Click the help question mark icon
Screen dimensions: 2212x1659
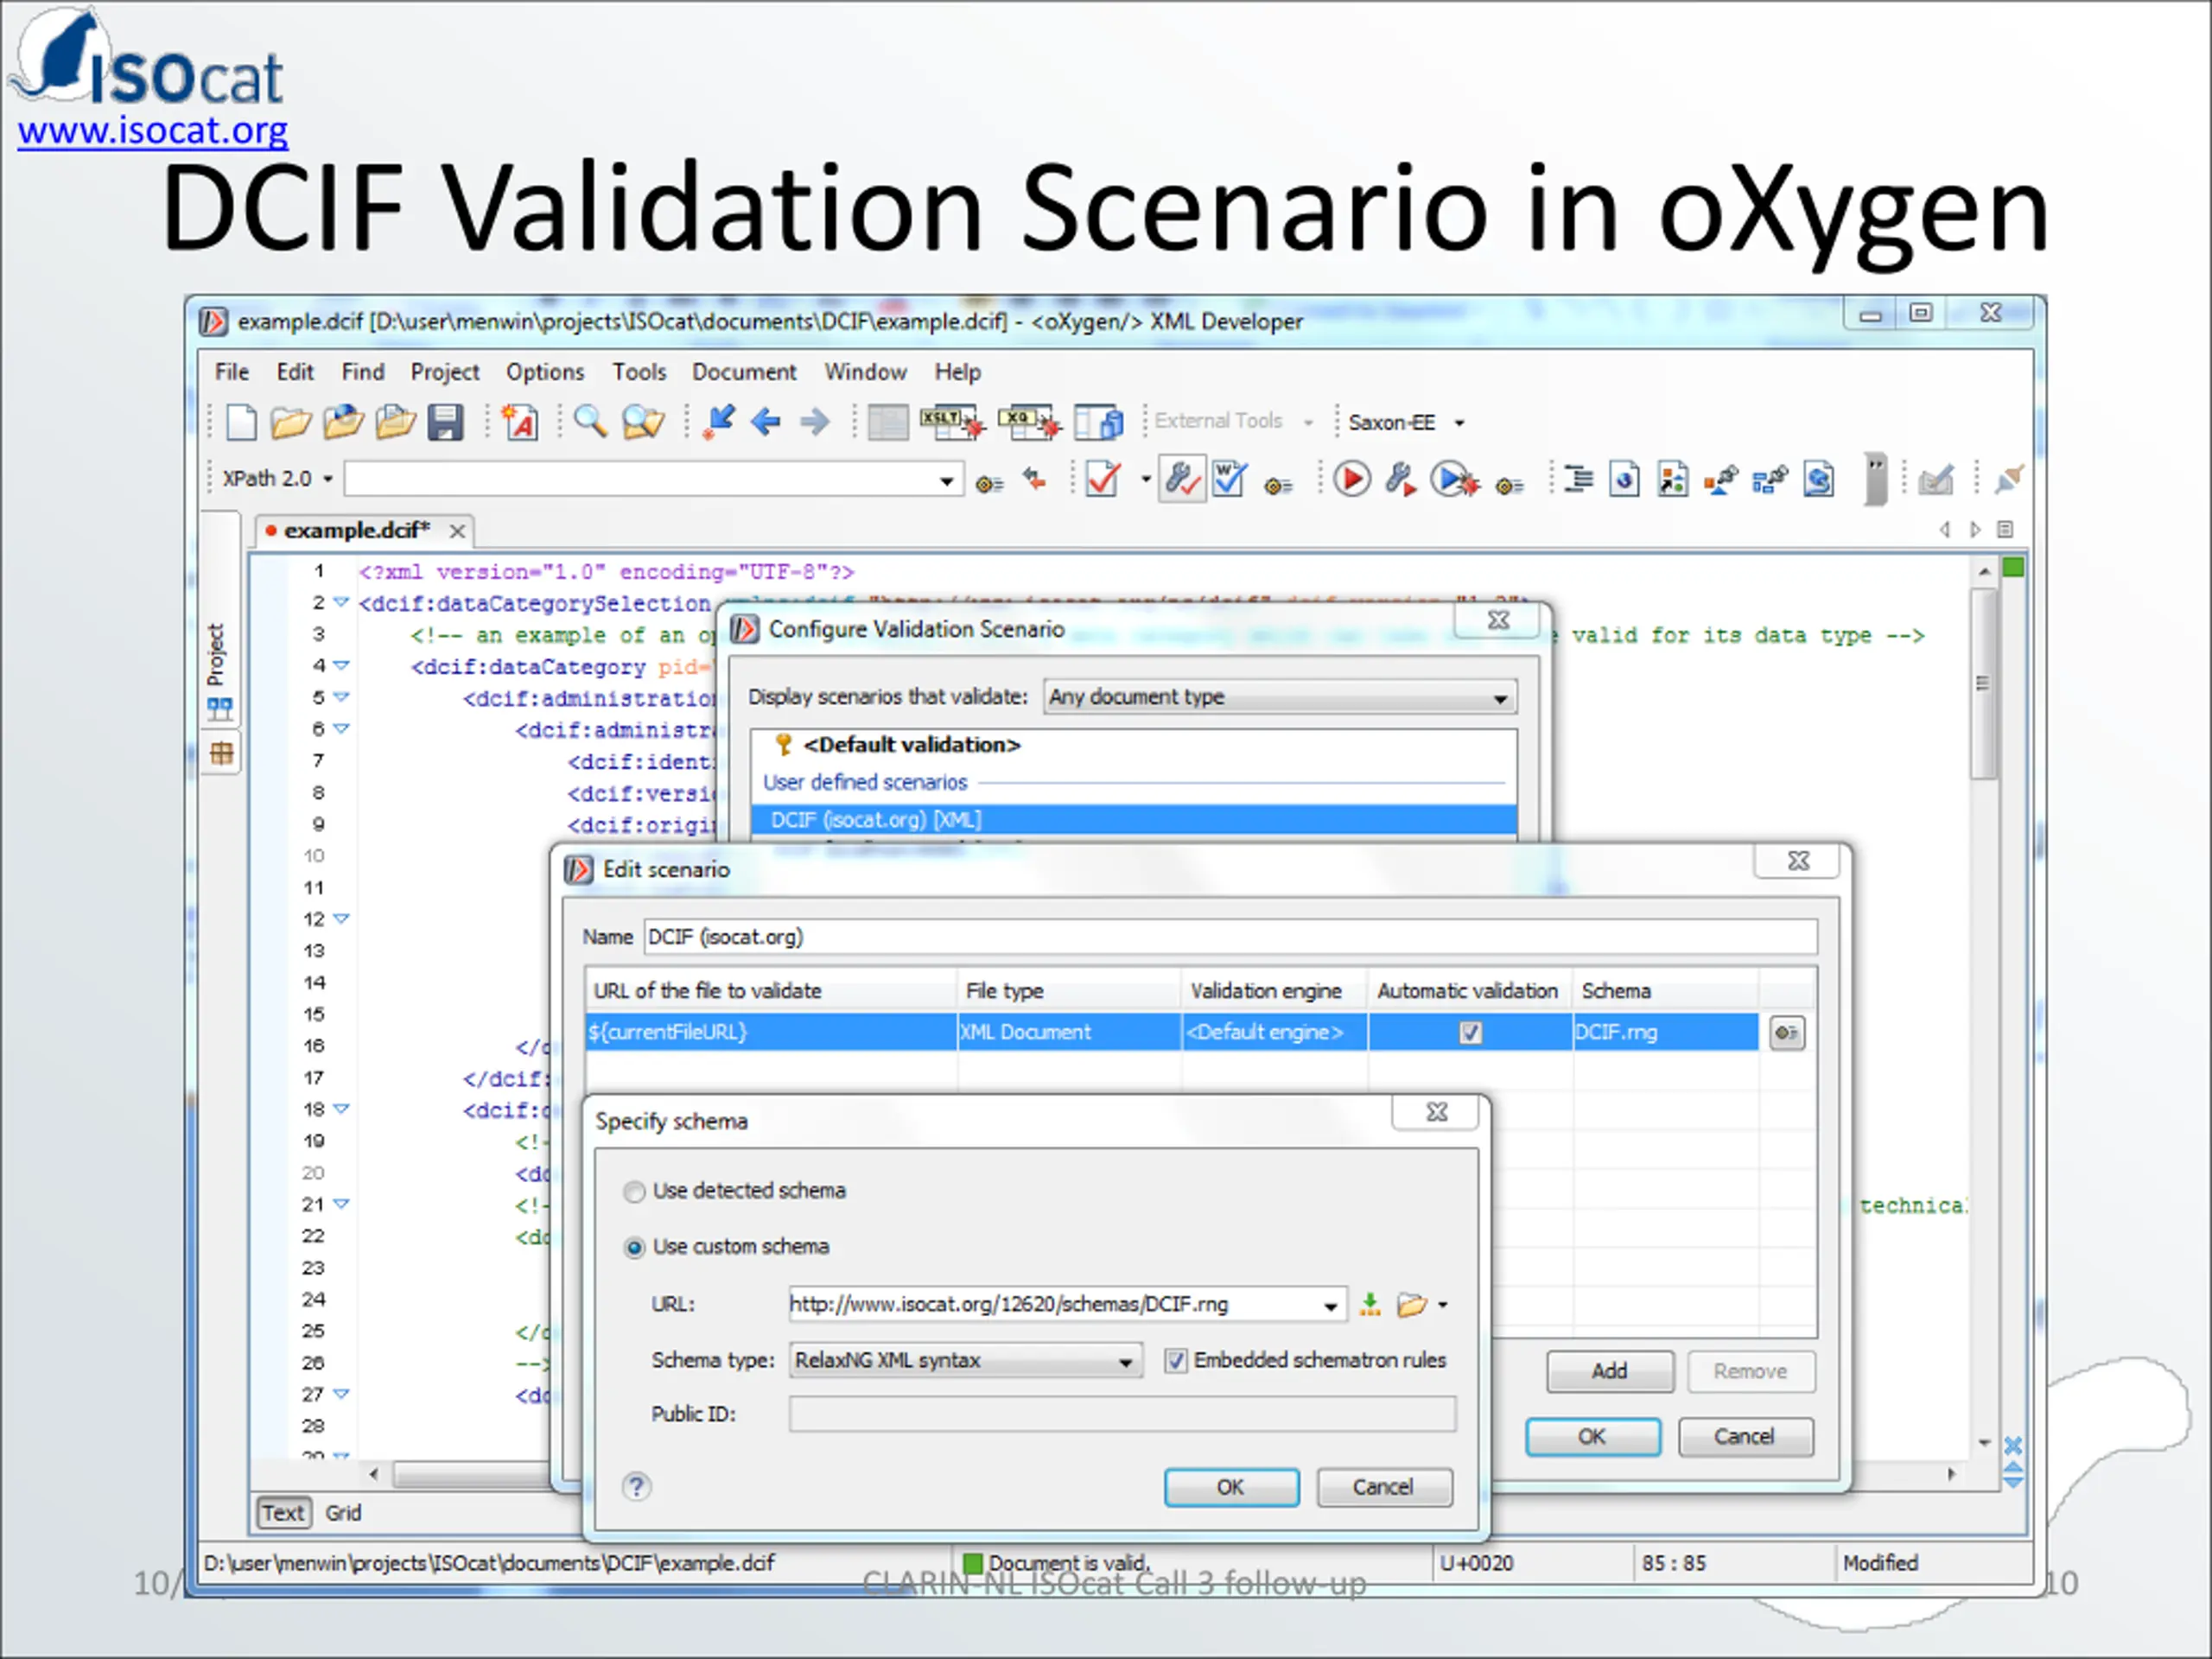[x=636, y=1486]
